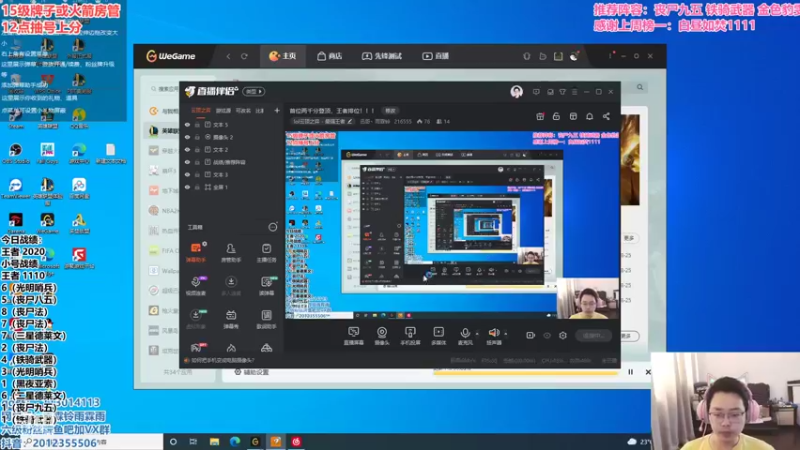800x450 pixels.
Task: Open the 房管助手 tool
Action: (x=231, y=253)
